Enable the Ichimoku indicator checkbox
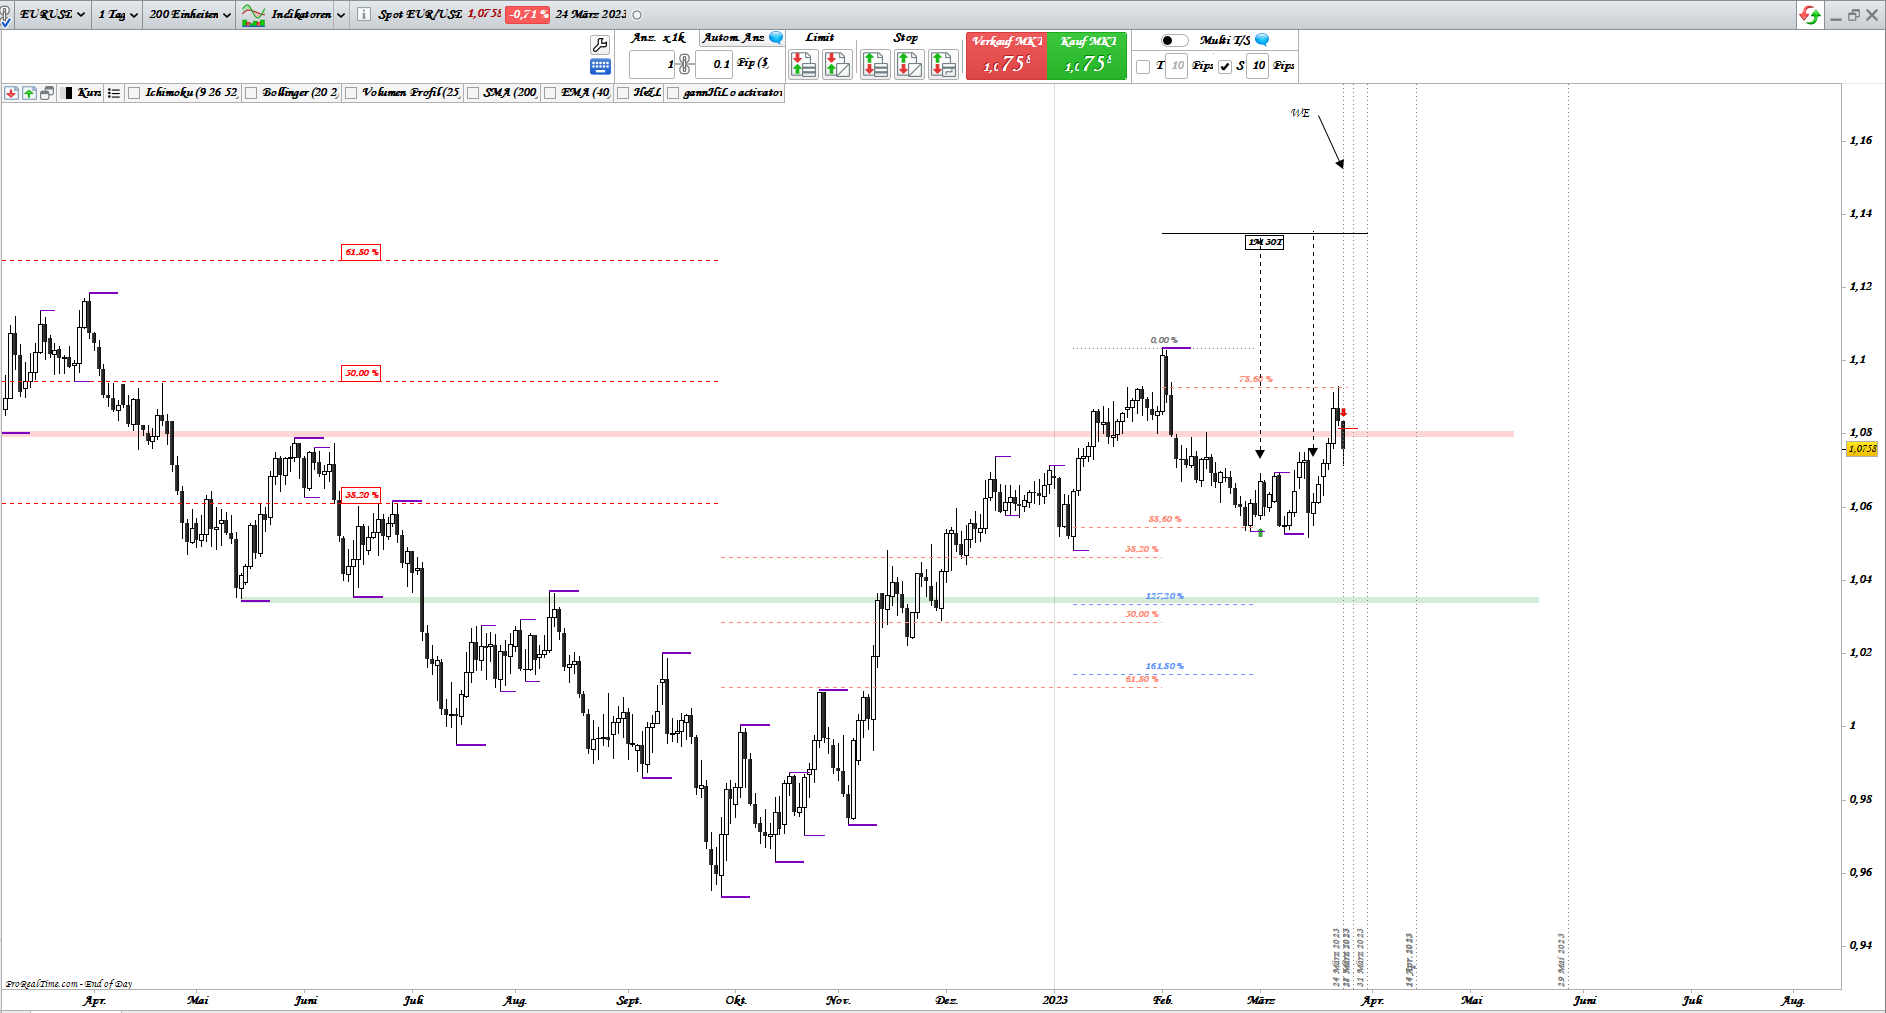1886x1013 pixels. click(x=134, y=93)
